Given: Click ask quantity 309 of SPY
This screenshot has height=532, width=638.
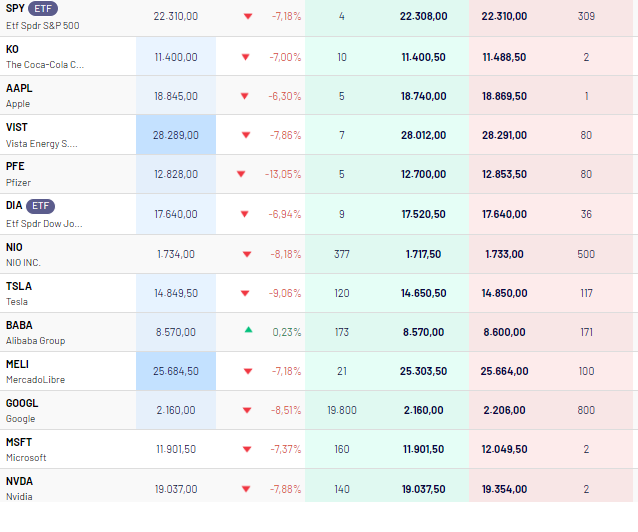Looking at the screenshot, I should tap(586, 16).
